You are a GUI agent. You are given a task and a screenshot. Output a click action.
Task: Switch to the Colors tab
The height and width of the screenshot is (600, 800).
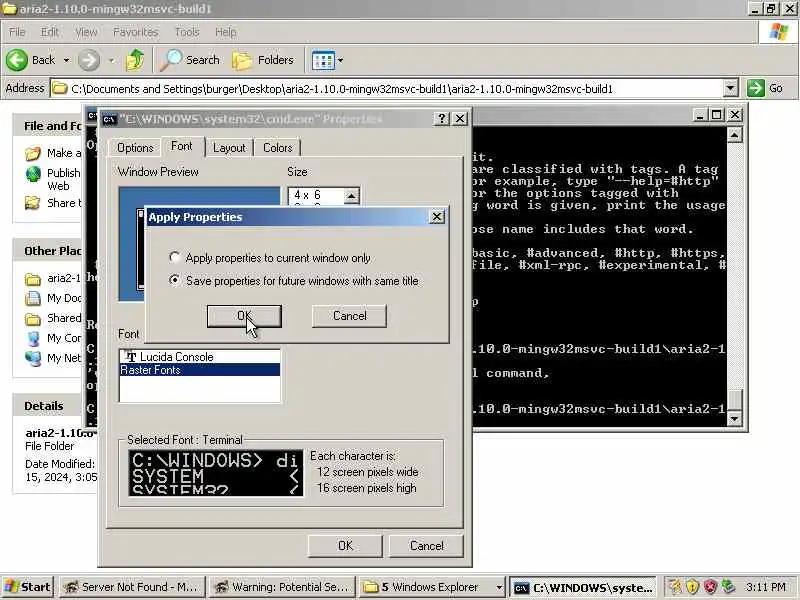[x=278, y=147]
